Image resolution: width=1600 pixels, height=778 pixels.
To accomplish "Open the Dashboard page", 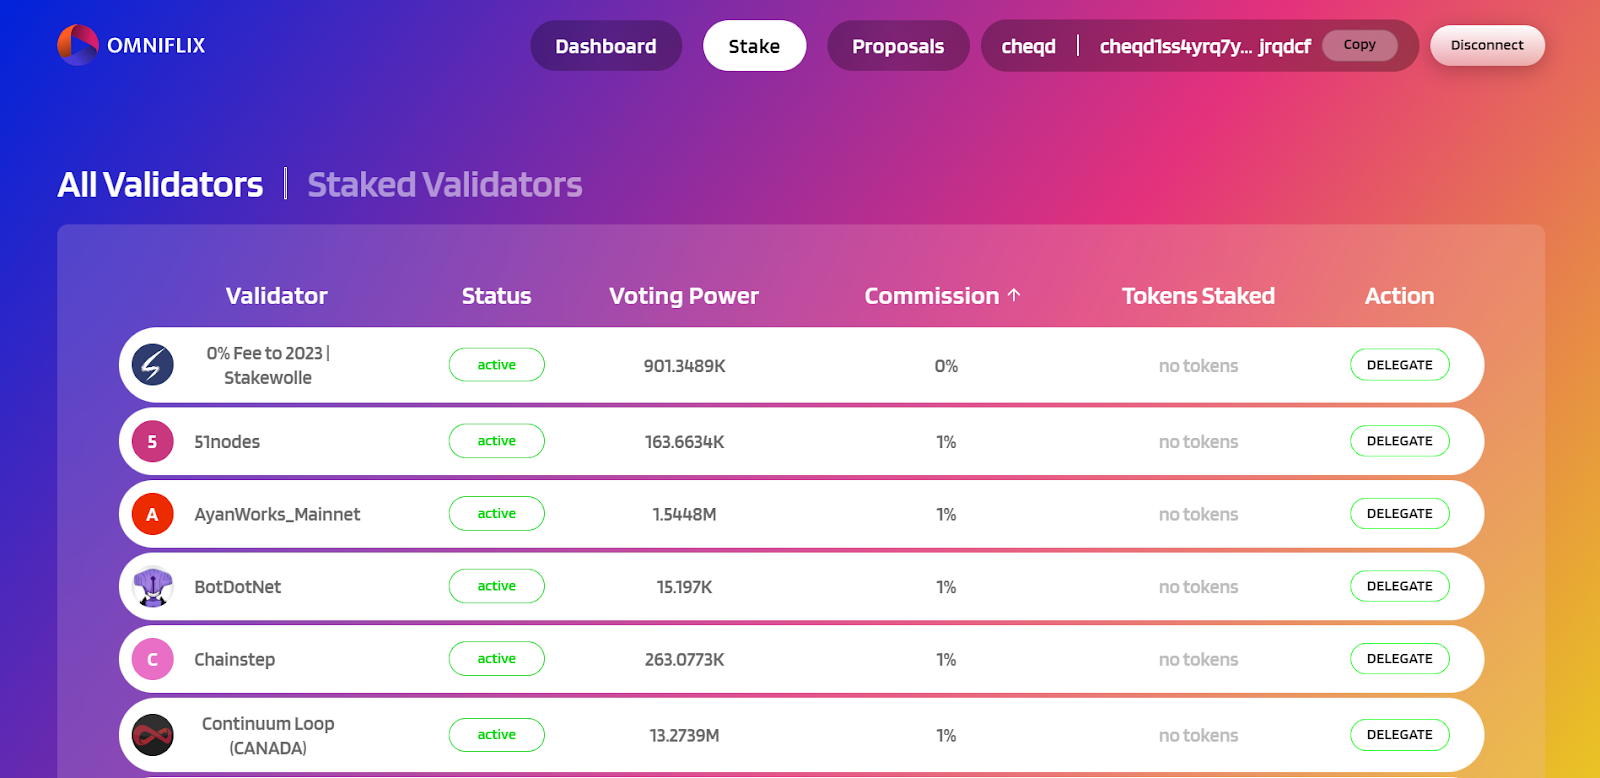I will (x=606, y=46).
